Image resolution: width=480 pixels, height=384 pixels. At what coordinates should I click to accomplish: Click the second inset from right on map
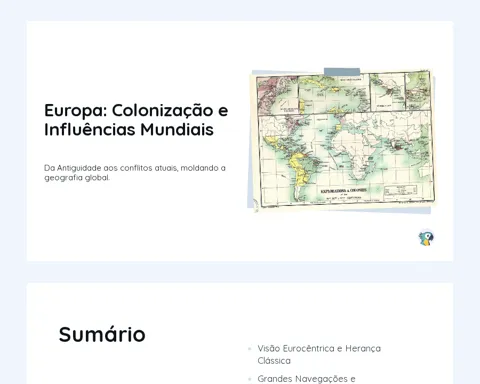pyautogui.click(x=387, y=92)
